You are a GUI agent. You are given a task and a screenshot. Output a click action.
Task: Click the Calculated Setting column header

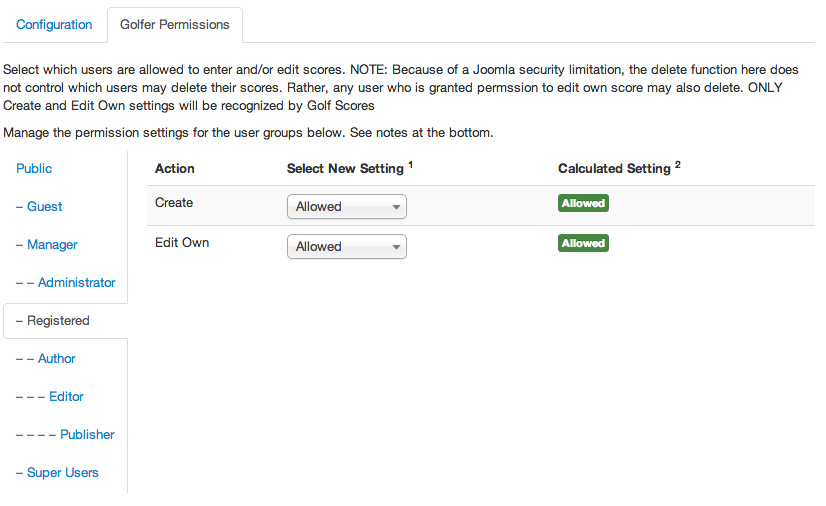620,168
